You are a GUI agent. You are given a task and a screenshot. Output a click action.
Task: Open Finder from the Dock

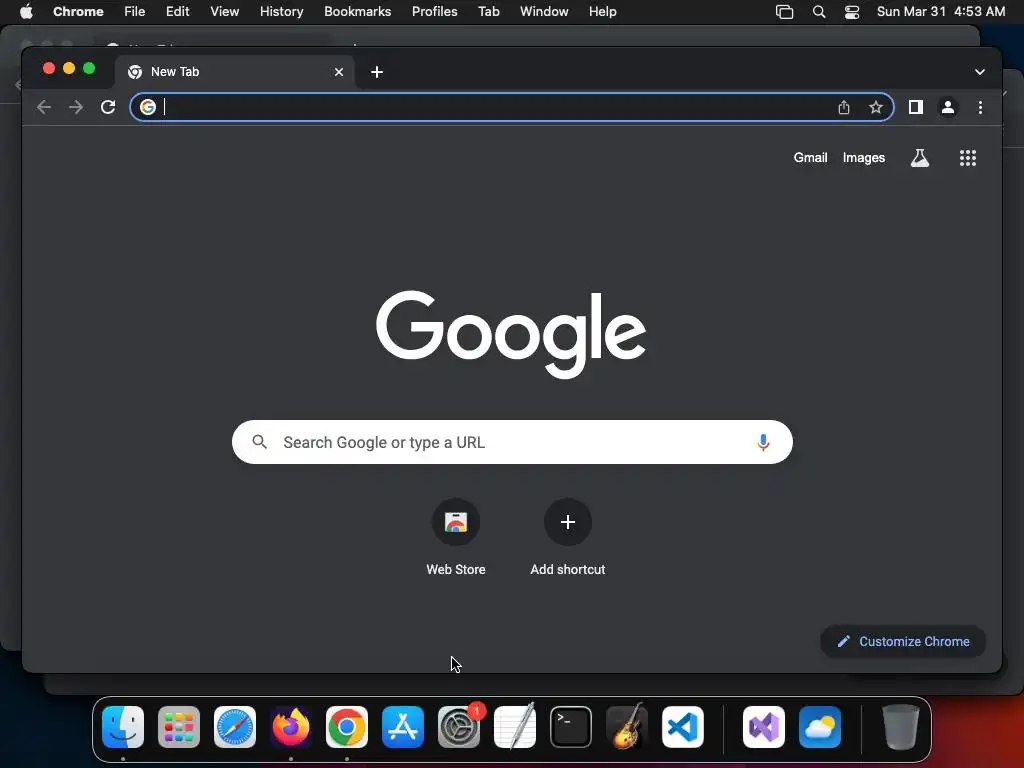123,726
